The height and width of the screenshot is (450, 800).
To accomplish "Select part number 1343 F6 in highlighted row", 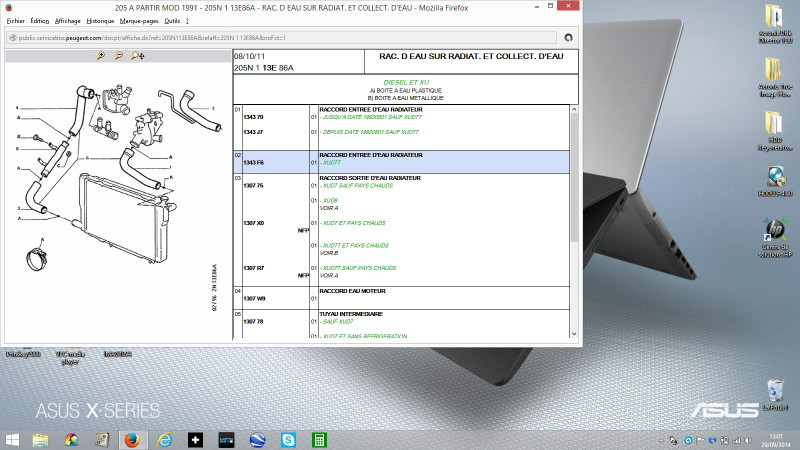I will pos(253,162).
